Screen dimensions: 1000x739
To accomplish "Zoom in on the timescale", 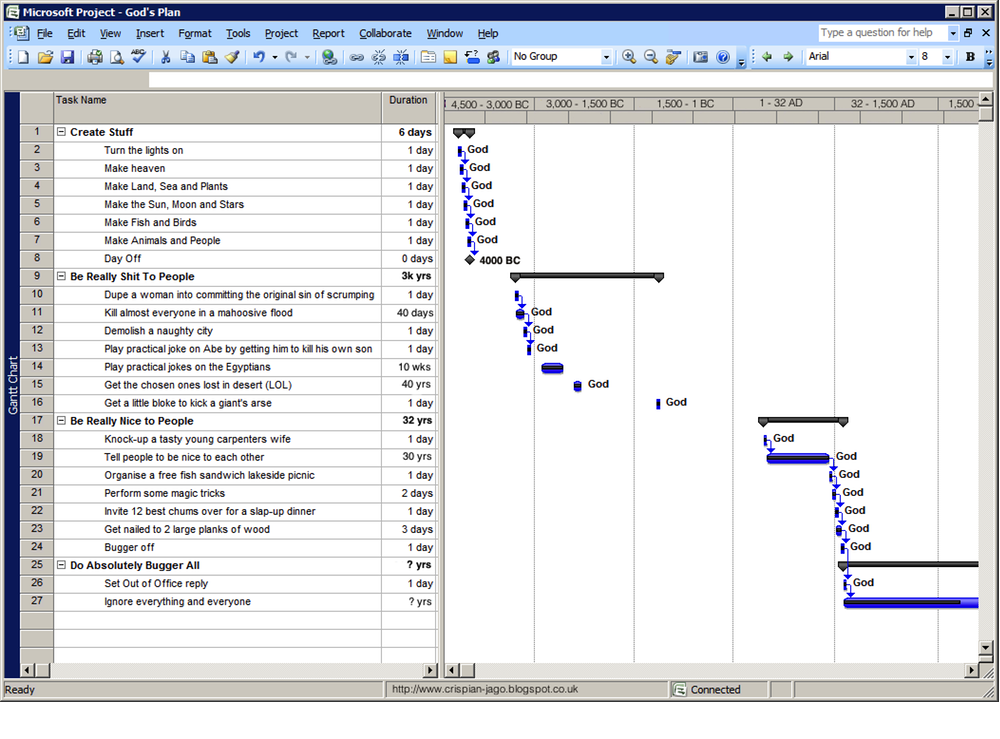I will pos(629,57).
